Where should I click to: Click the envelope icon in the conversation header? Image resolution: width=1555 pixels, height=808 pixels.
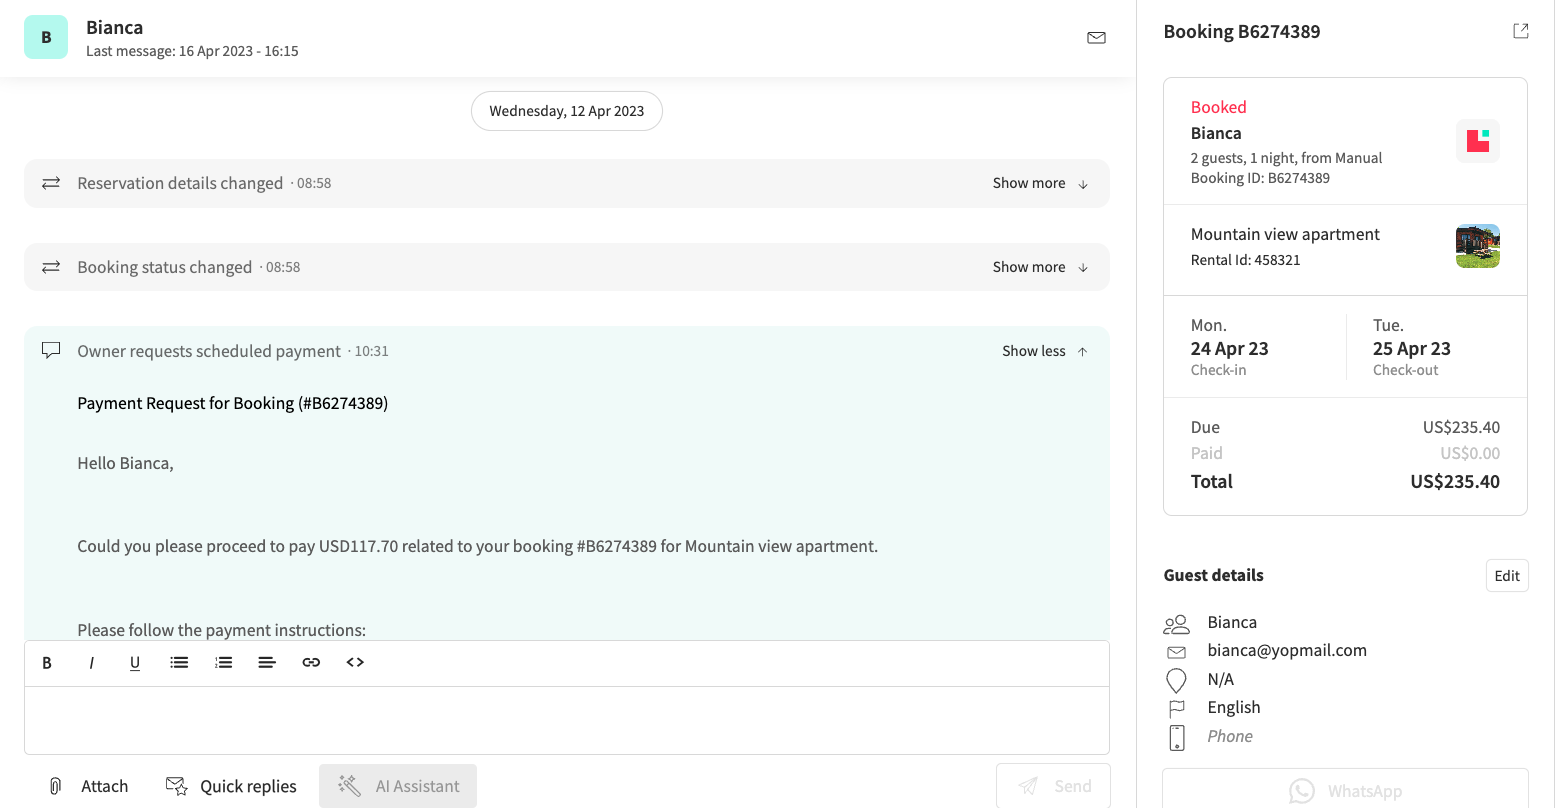pyautogui.click(x=1096, y=37)
